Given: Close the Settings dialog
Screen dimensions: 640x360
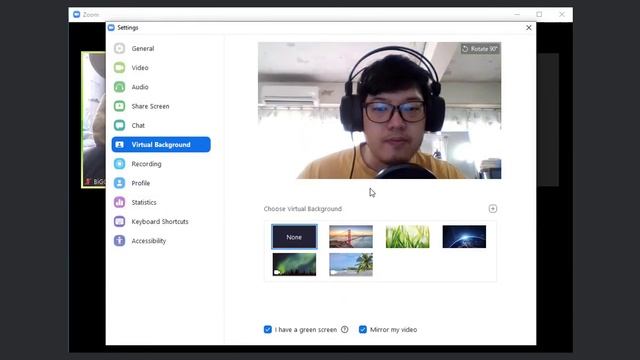Looking at the screenshot, I should coord(529,27).
